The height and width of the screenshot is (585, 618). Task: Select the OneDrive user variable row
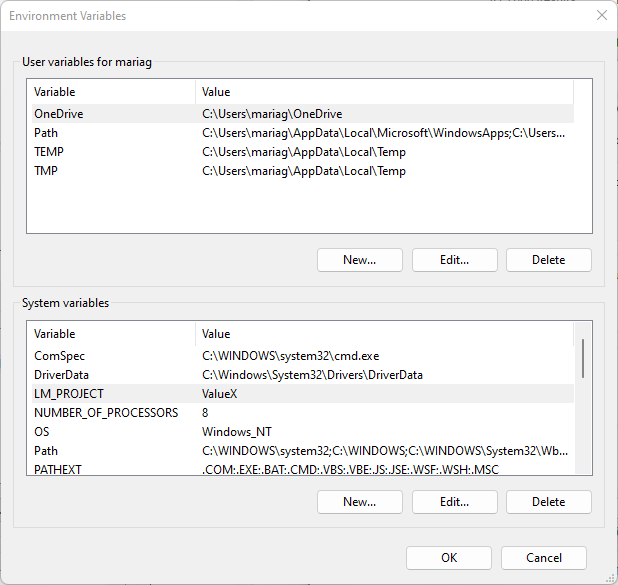pos(59,114)
